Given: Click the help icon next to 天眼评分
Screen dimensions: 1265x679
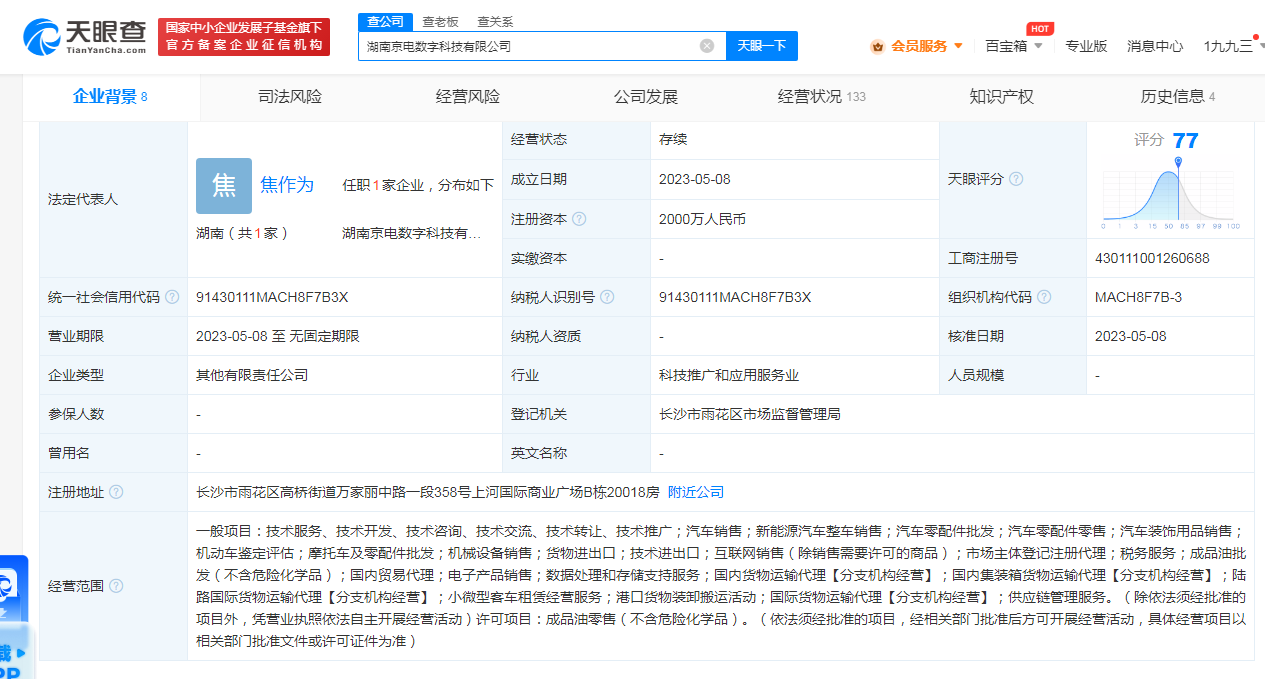Looking at the screenshot, I should click(x=1016, y=179).
